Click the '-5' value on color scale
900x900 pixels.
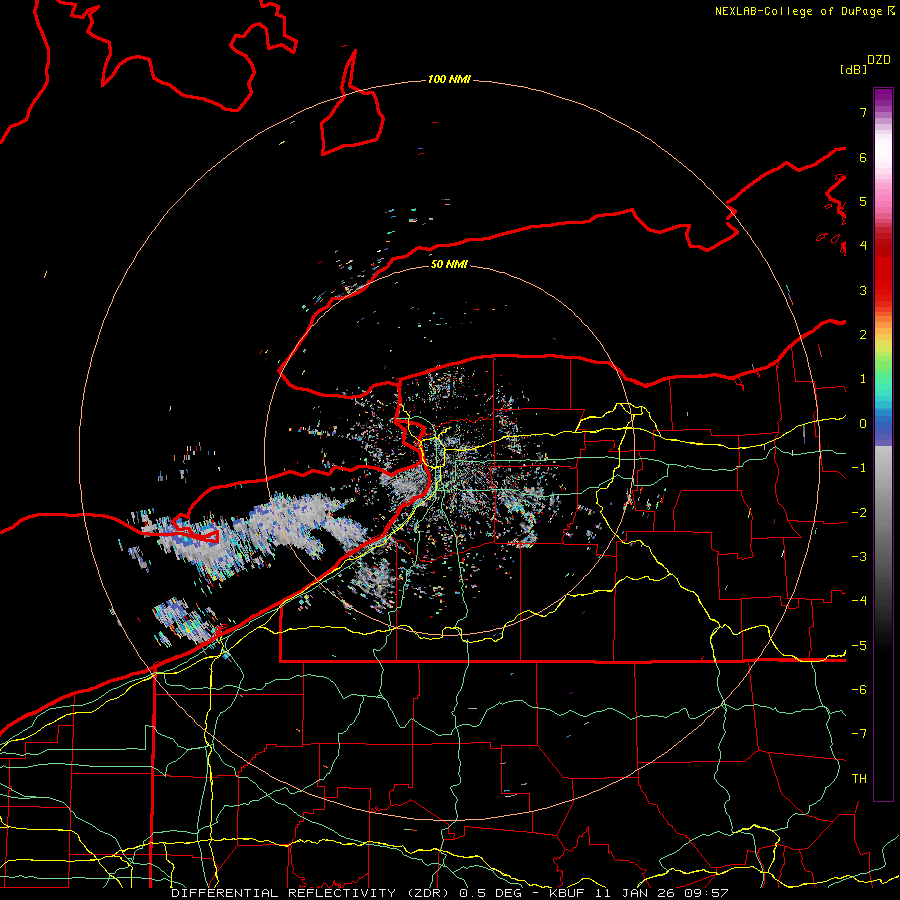point(859,646)
